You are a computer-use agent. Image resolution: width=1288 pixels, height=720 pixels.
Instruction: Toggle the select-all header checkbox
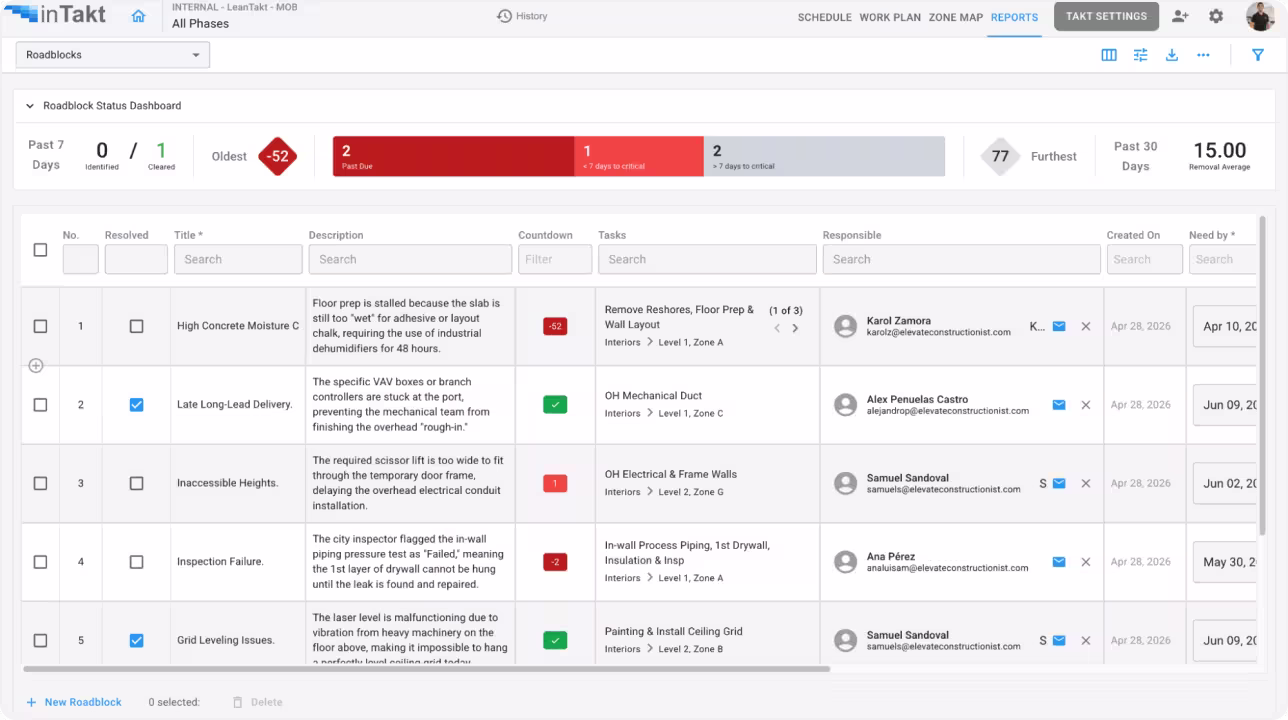(x=40, y=250)
